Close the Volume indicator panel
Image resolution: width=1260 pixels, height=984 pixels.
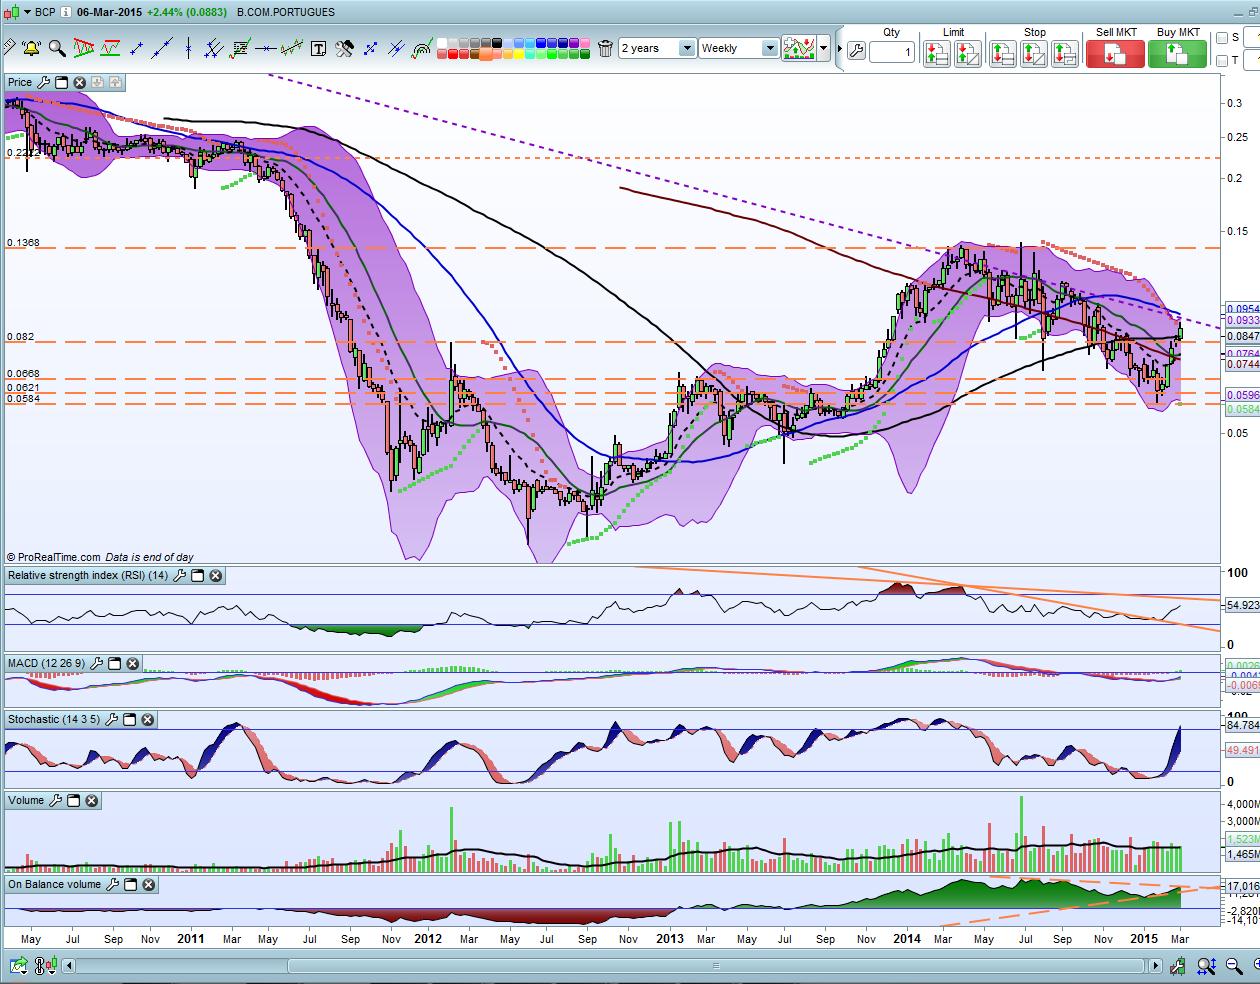pos(92,801)
